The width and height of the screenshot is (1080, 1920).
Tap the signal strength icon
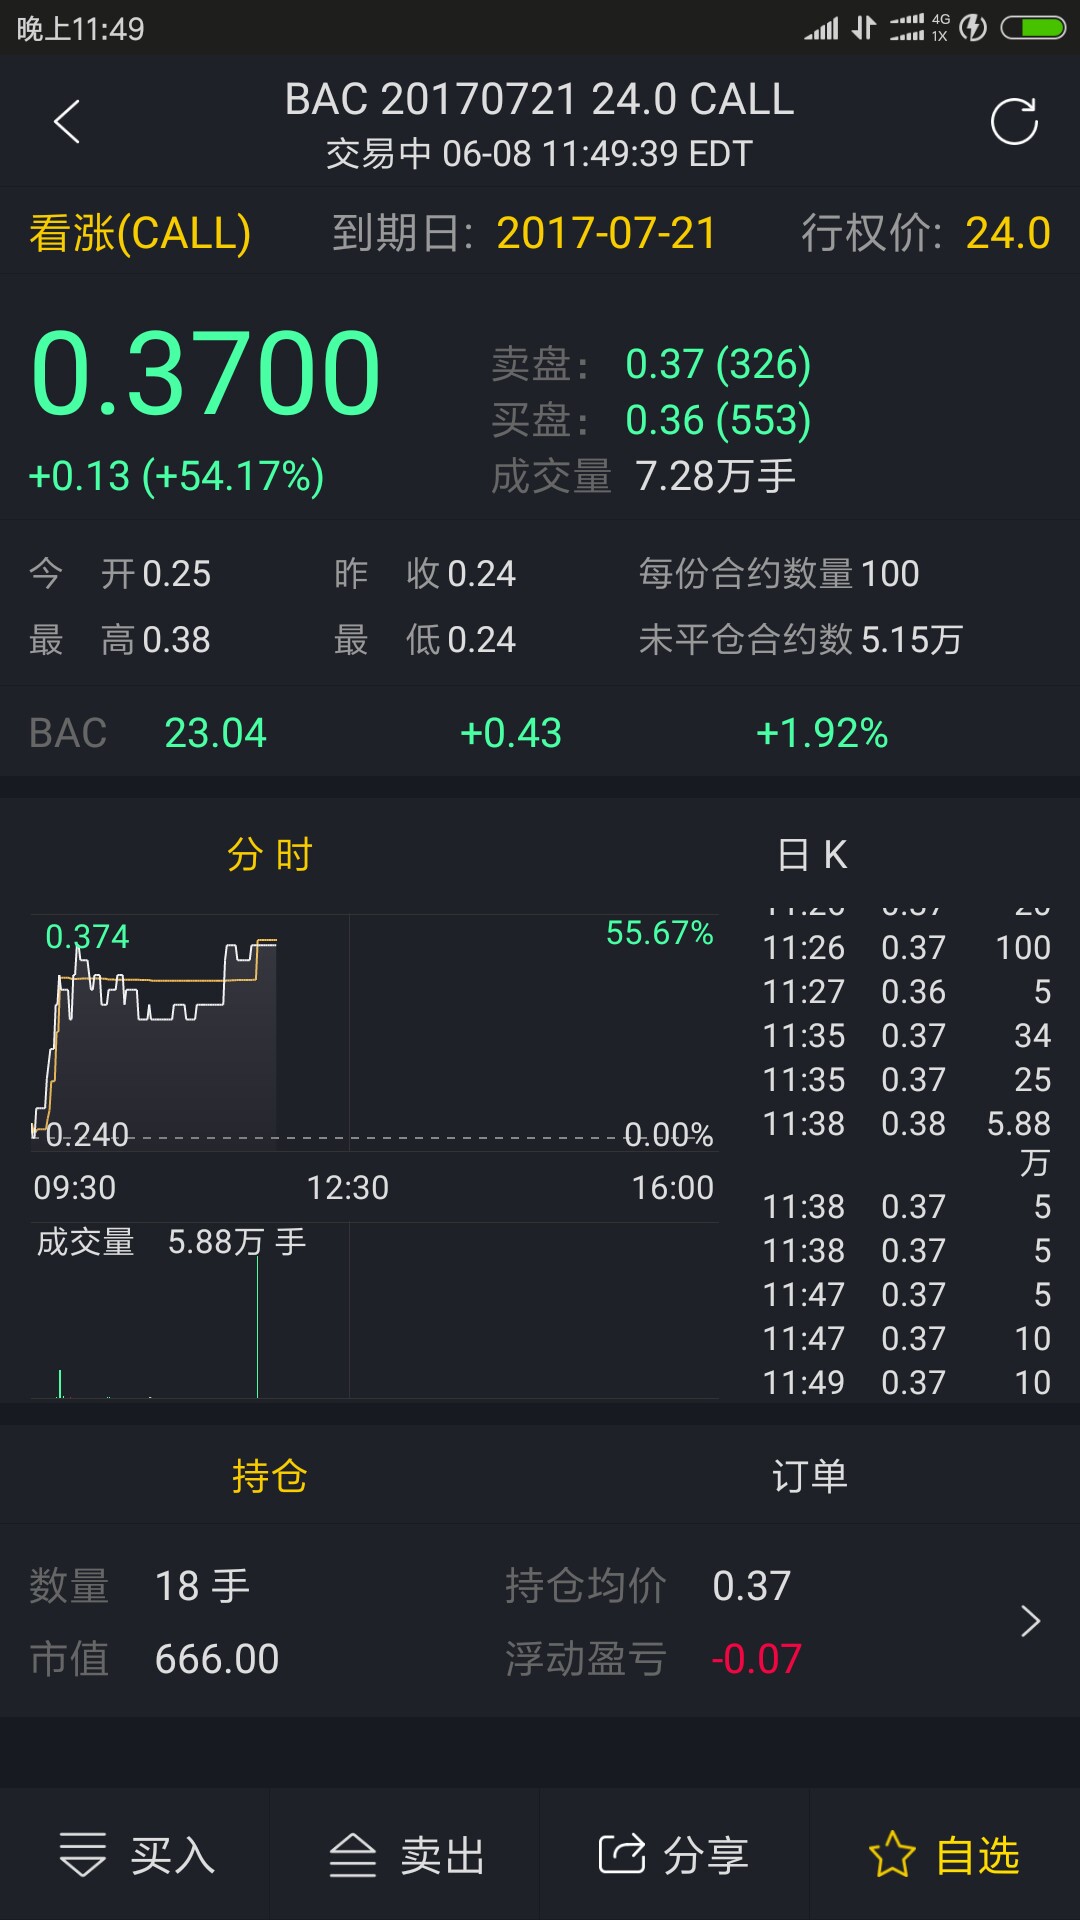(x=821, y=28)
